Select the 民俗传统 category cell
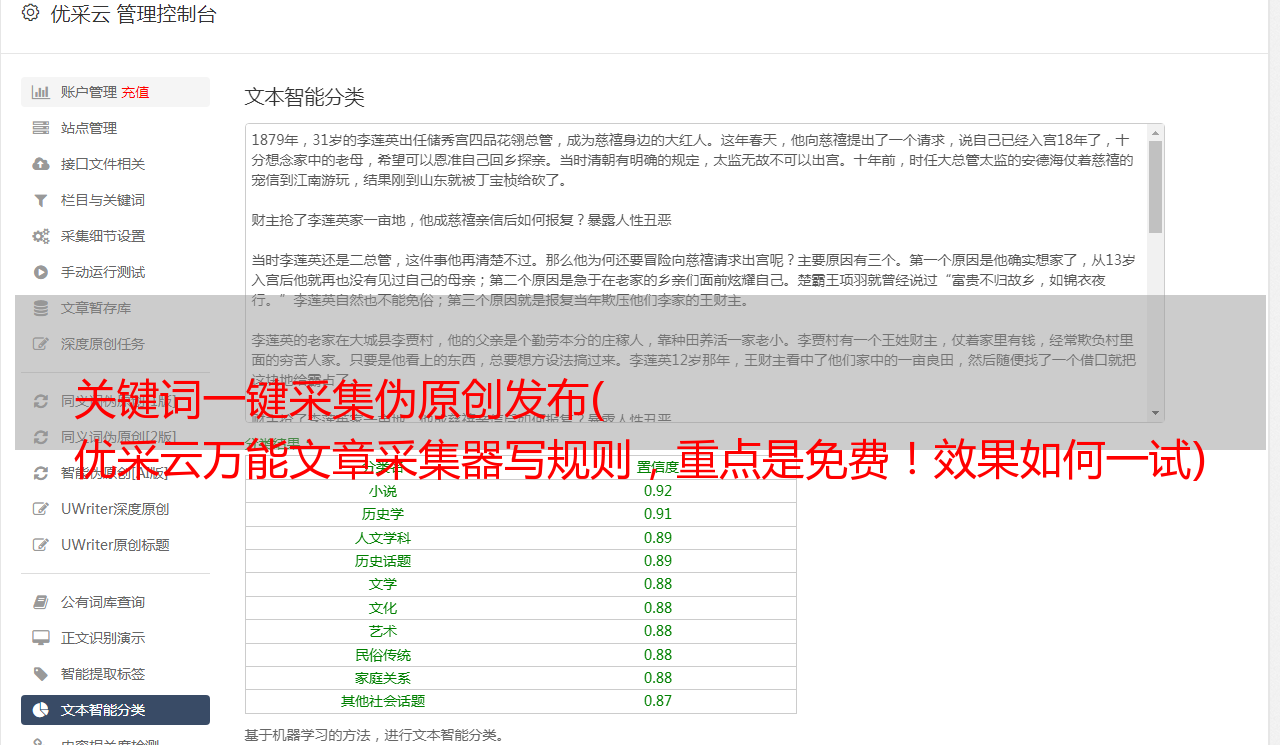 coord(383,655)
